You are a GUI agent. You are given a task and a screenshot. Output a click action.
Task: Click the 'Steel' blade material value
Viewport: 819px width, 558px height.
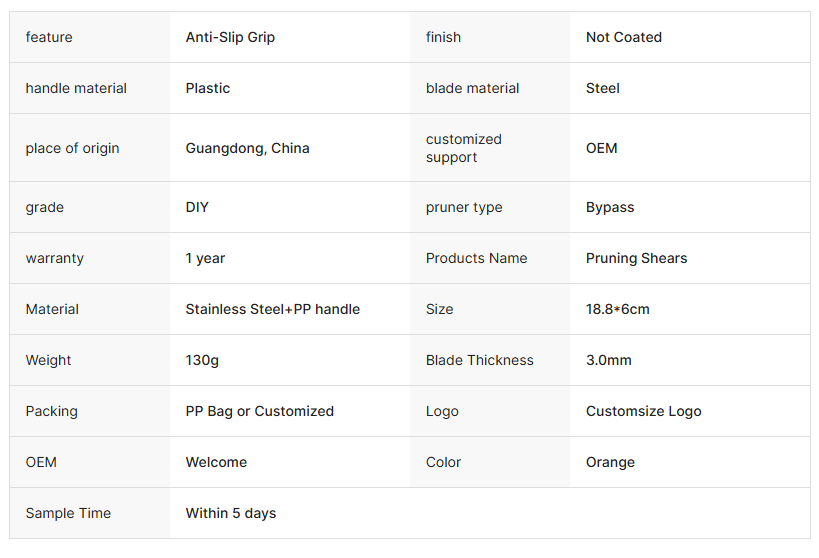pos(603,88)
